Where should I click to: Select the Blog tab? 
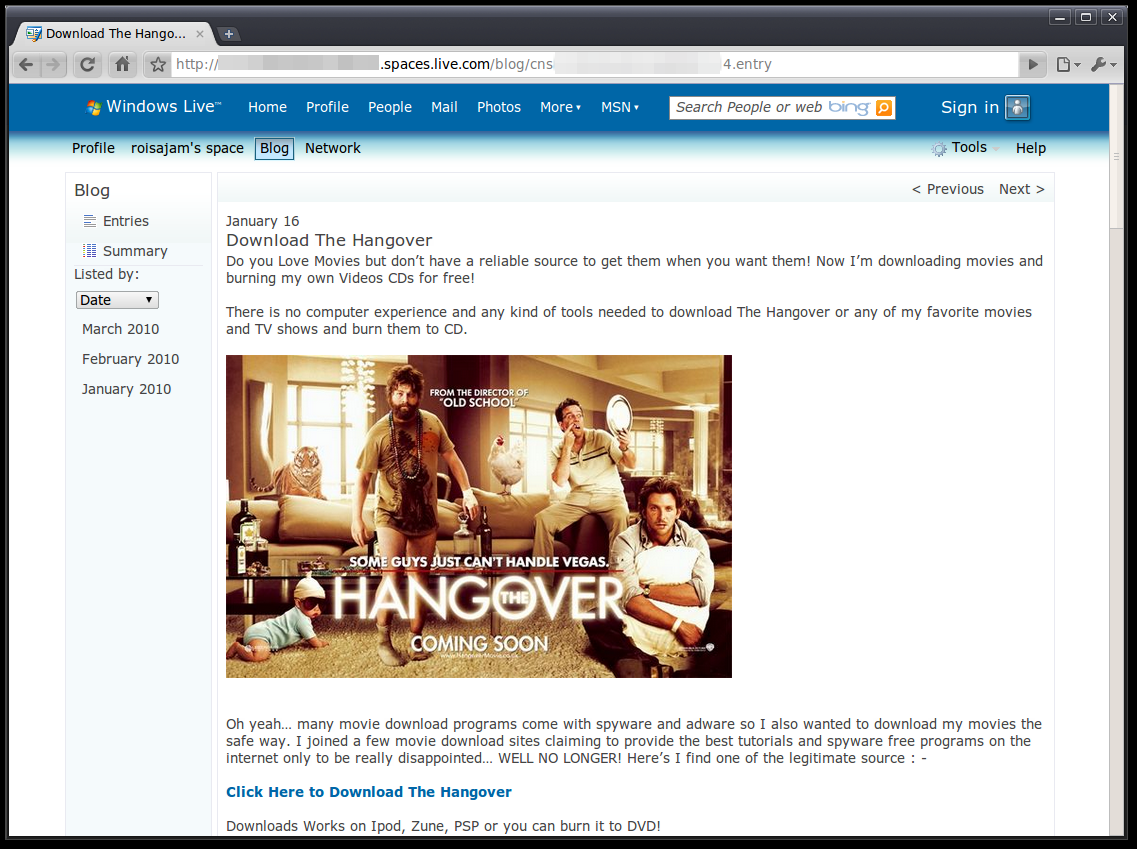coord(274,148)
